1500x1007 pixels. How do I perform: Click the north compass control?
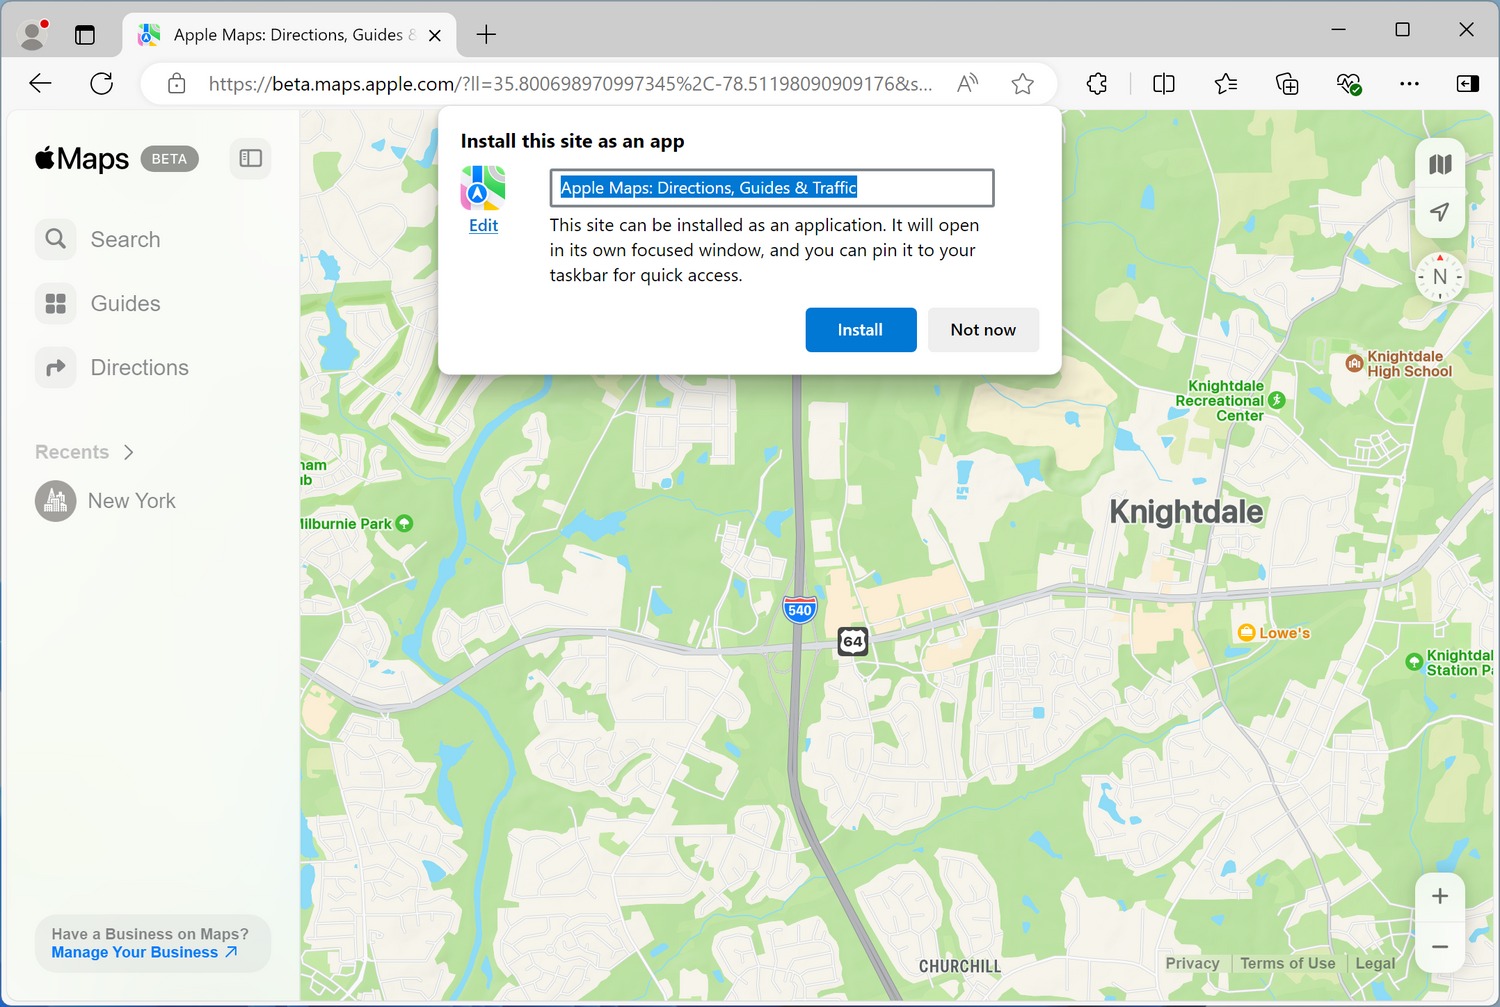click(x=1440, y=277)
